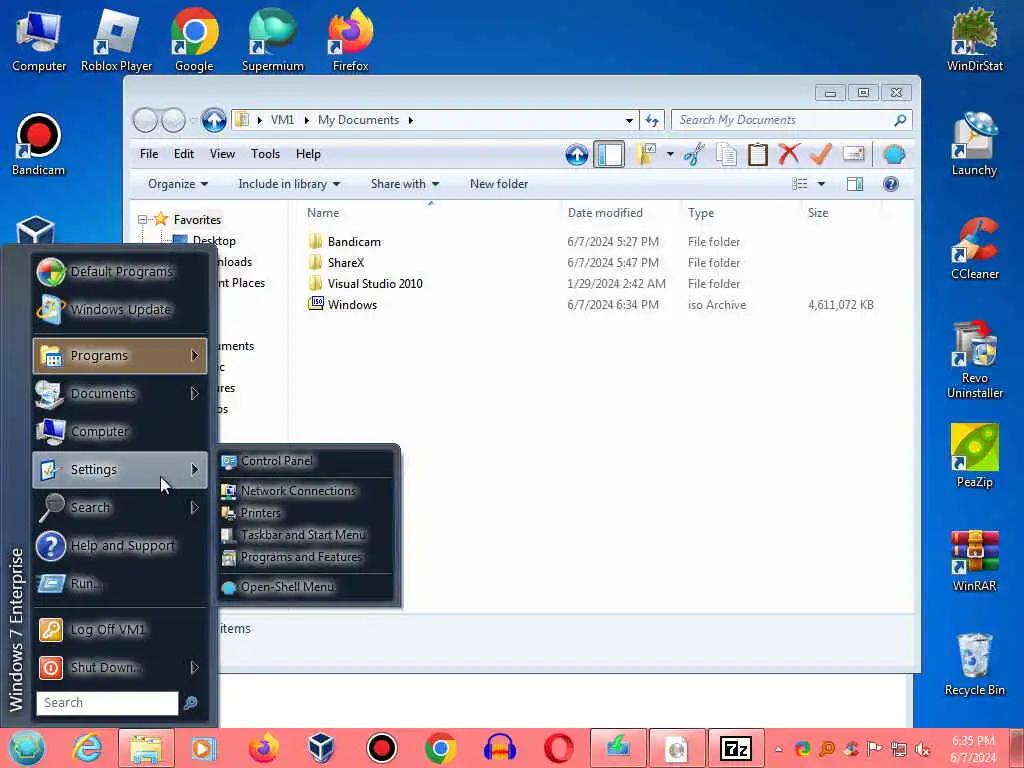Click the New folder button

(x=499, y=184)
